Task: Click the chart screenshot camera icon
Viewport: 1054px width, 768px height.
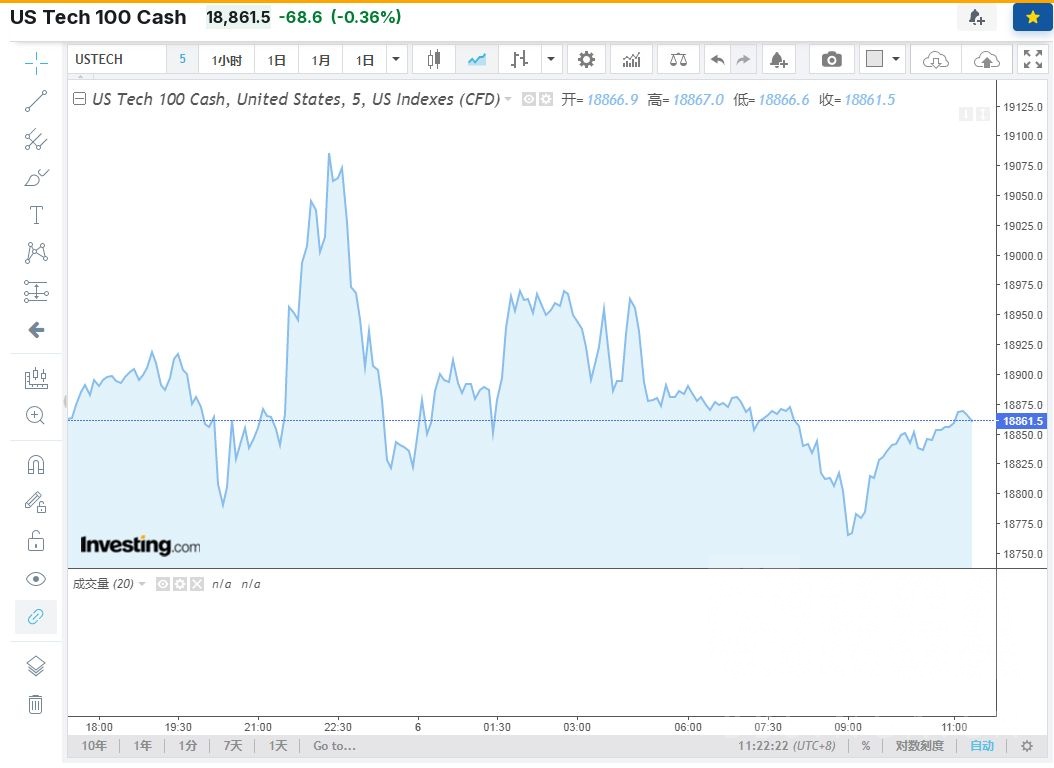Action: tap(831, 59)
